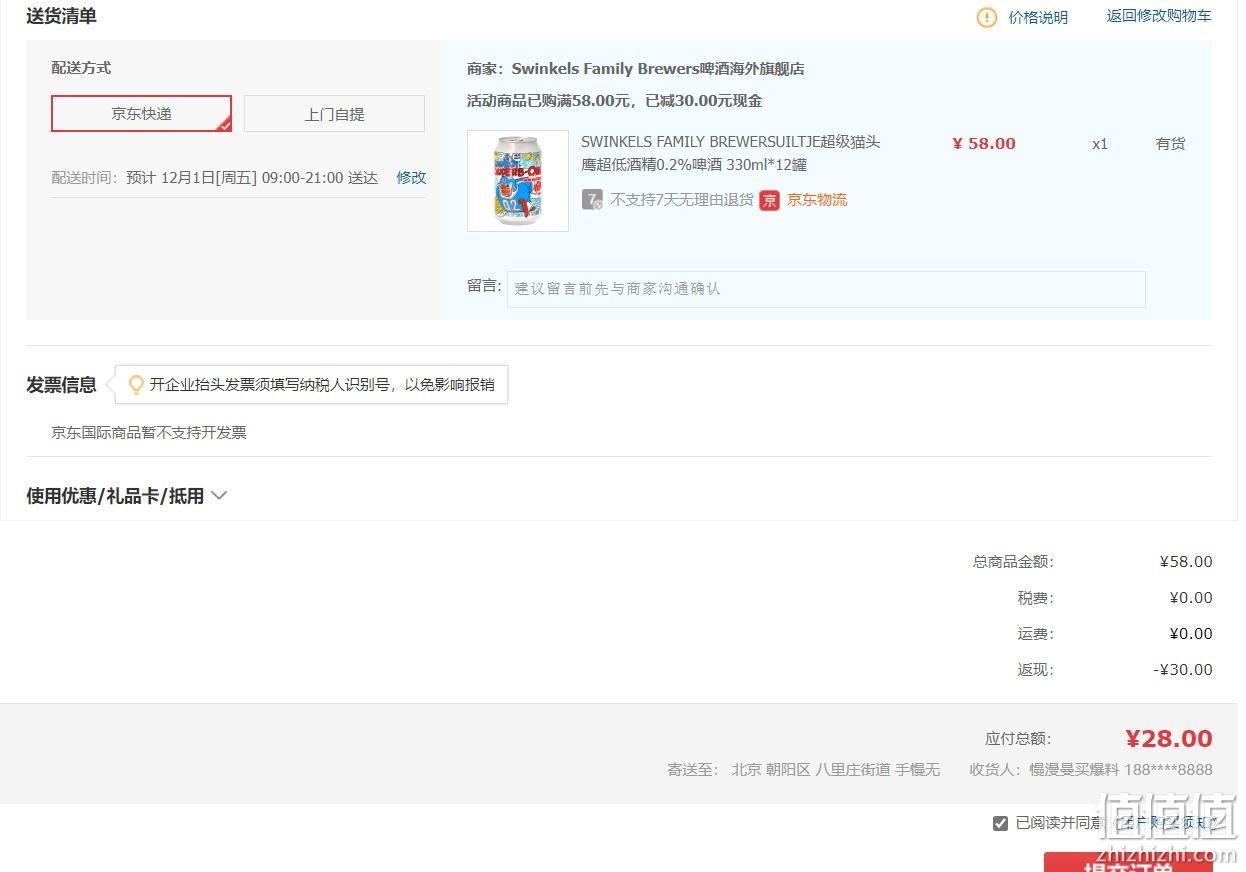Click the 返现 amount -¥30.00
This screenshot has width=1246, height=872.
(x=1183, y=670)
